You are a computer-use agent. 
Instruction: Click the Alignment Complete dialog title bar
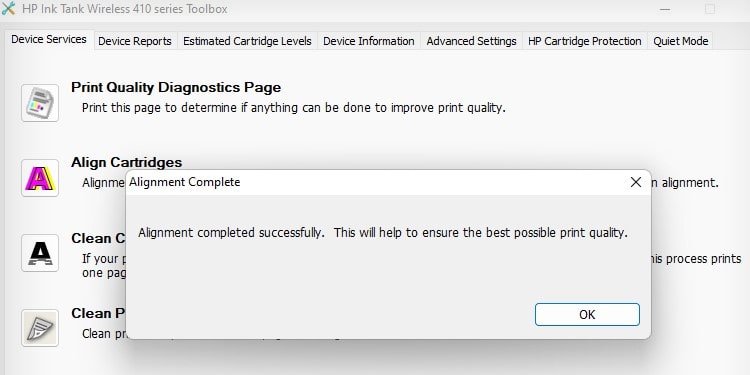pyautogui.click(x=375, y=182)
